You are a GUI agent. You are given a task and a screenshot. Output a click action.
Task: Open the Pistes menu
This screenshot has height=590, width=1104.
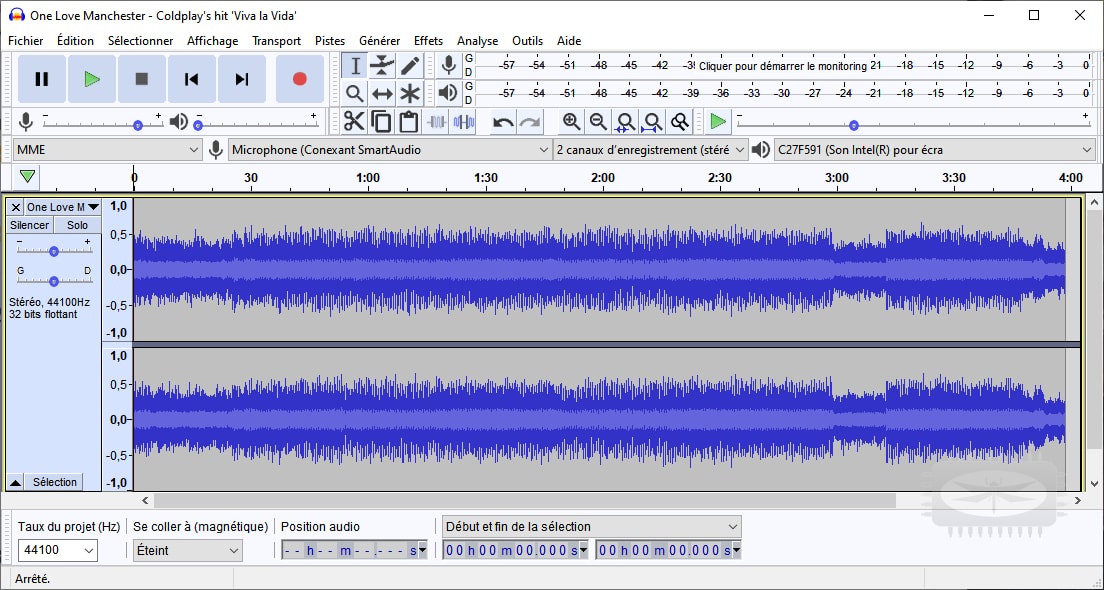pos(330,41)
